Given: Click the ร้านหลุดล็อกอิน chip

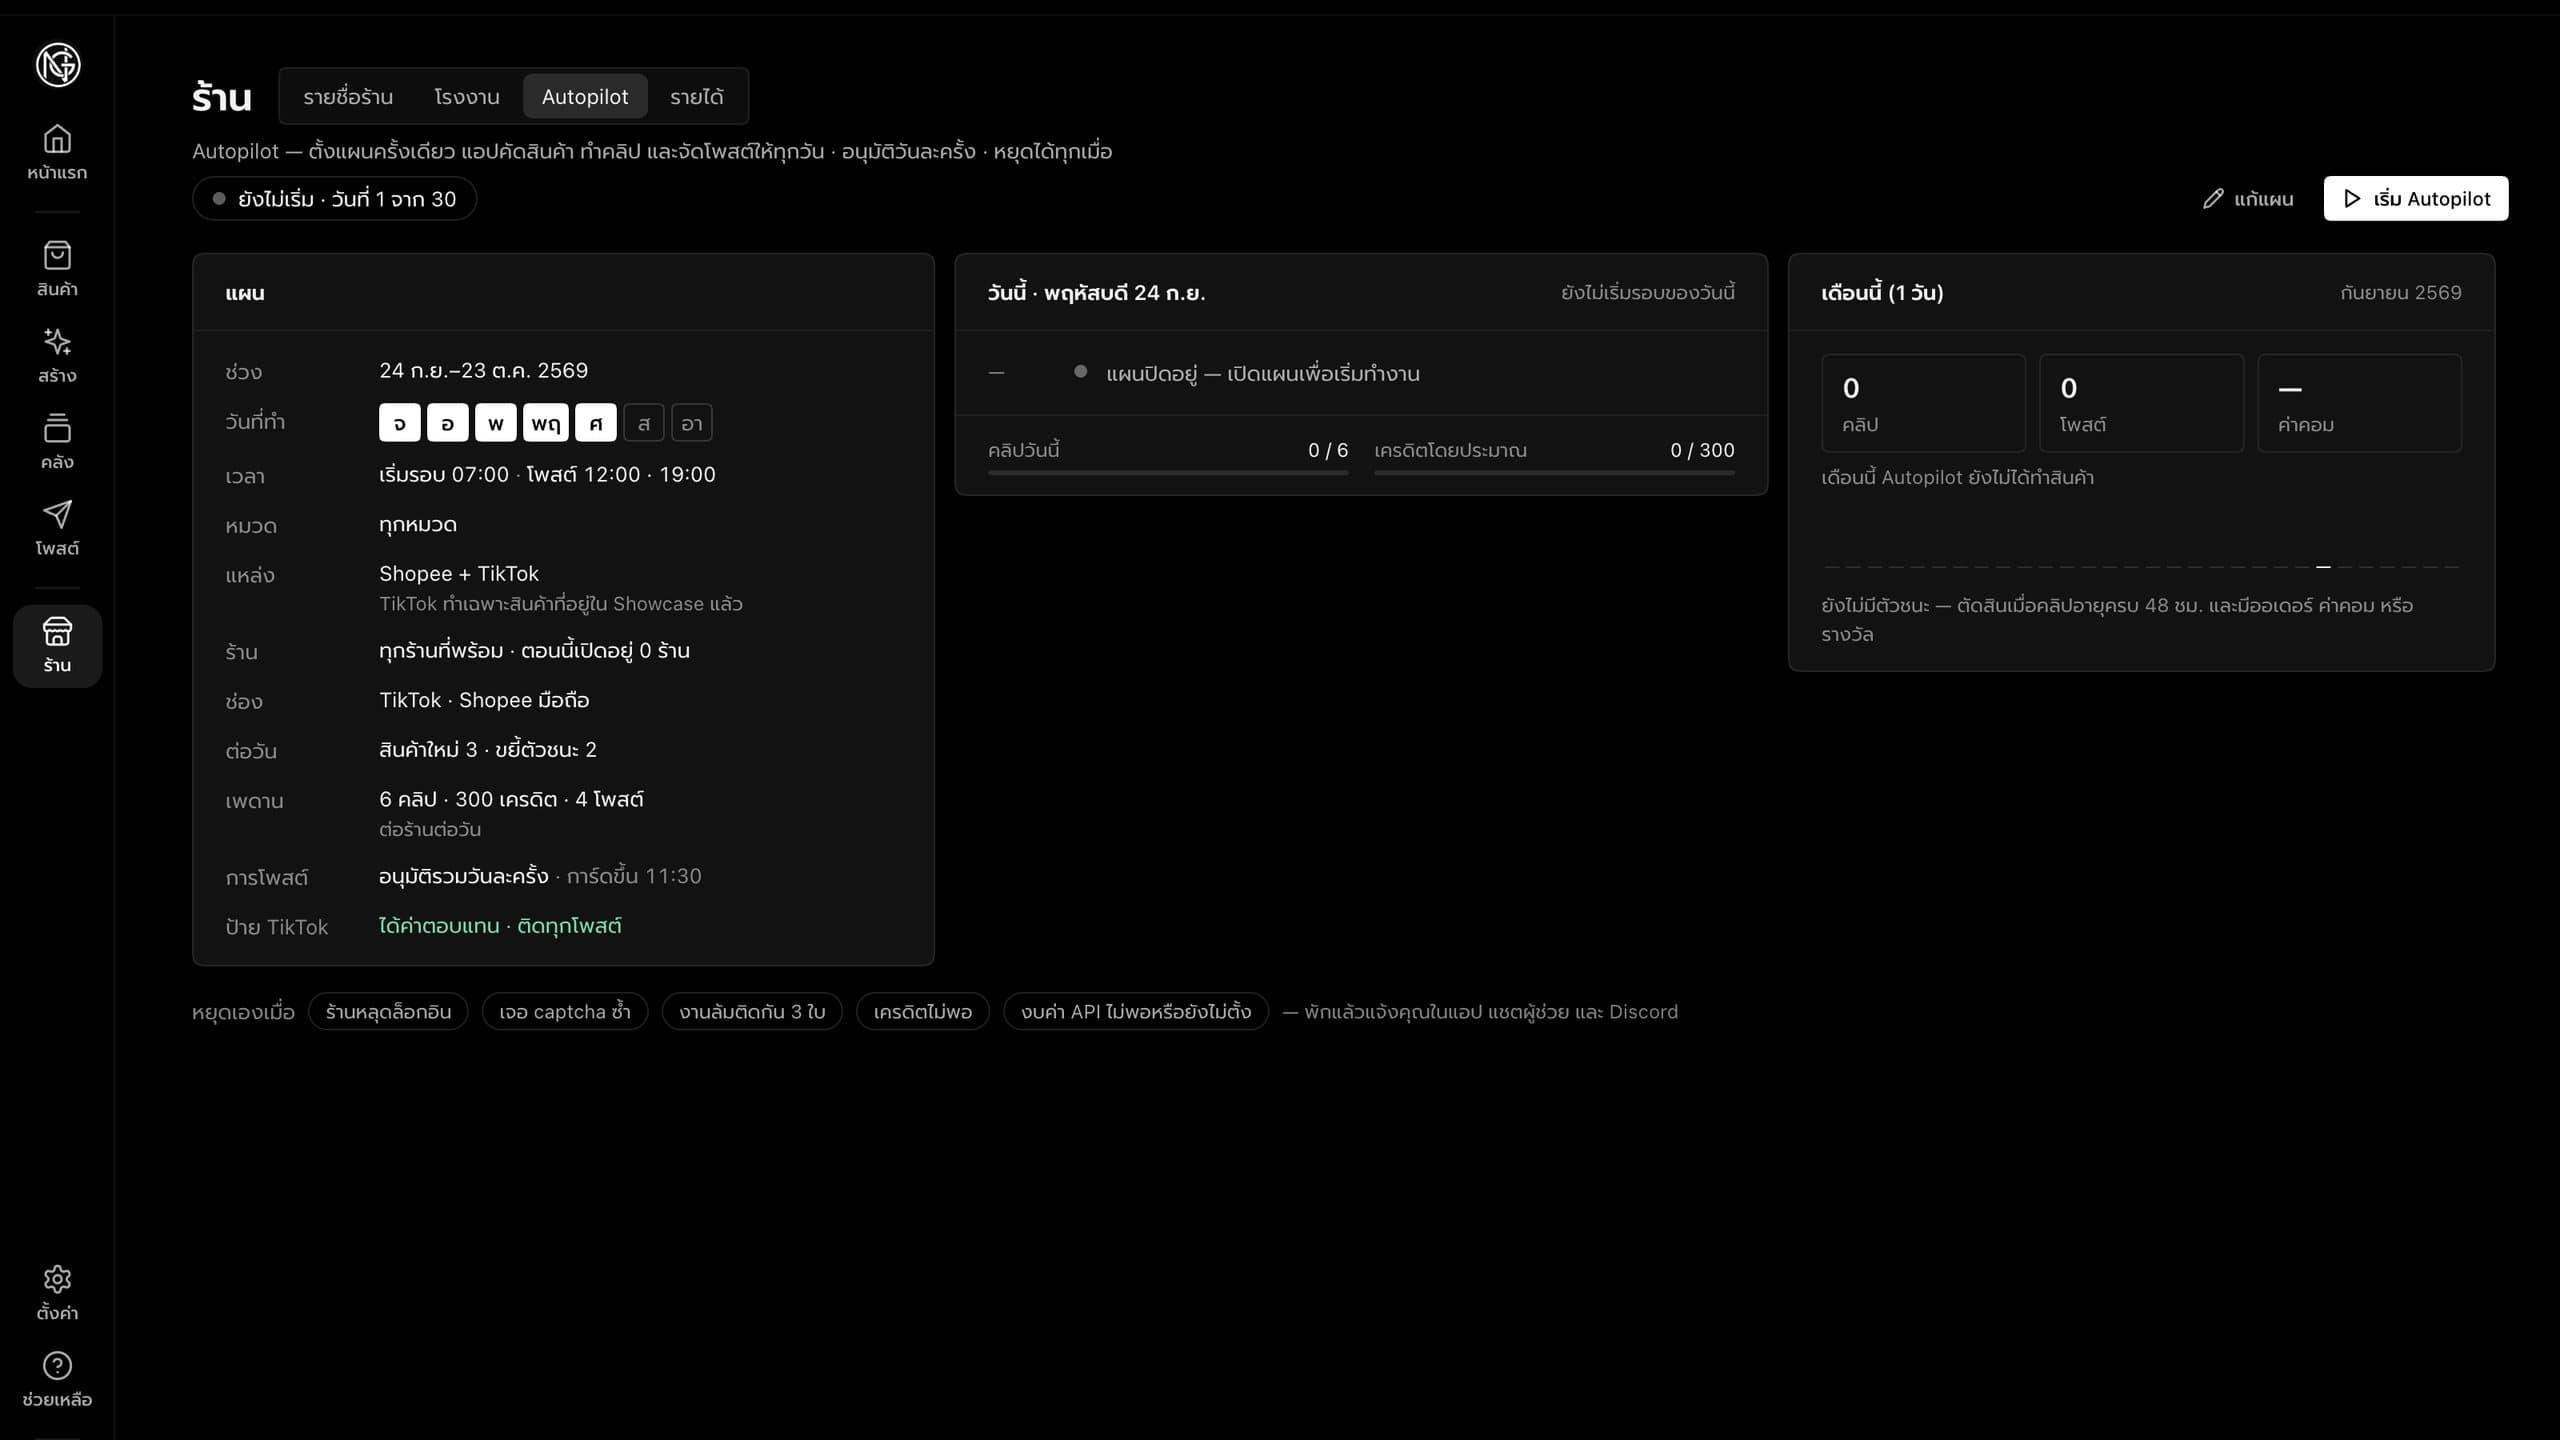Looking at the screenshot, I should pos(388,1012).
